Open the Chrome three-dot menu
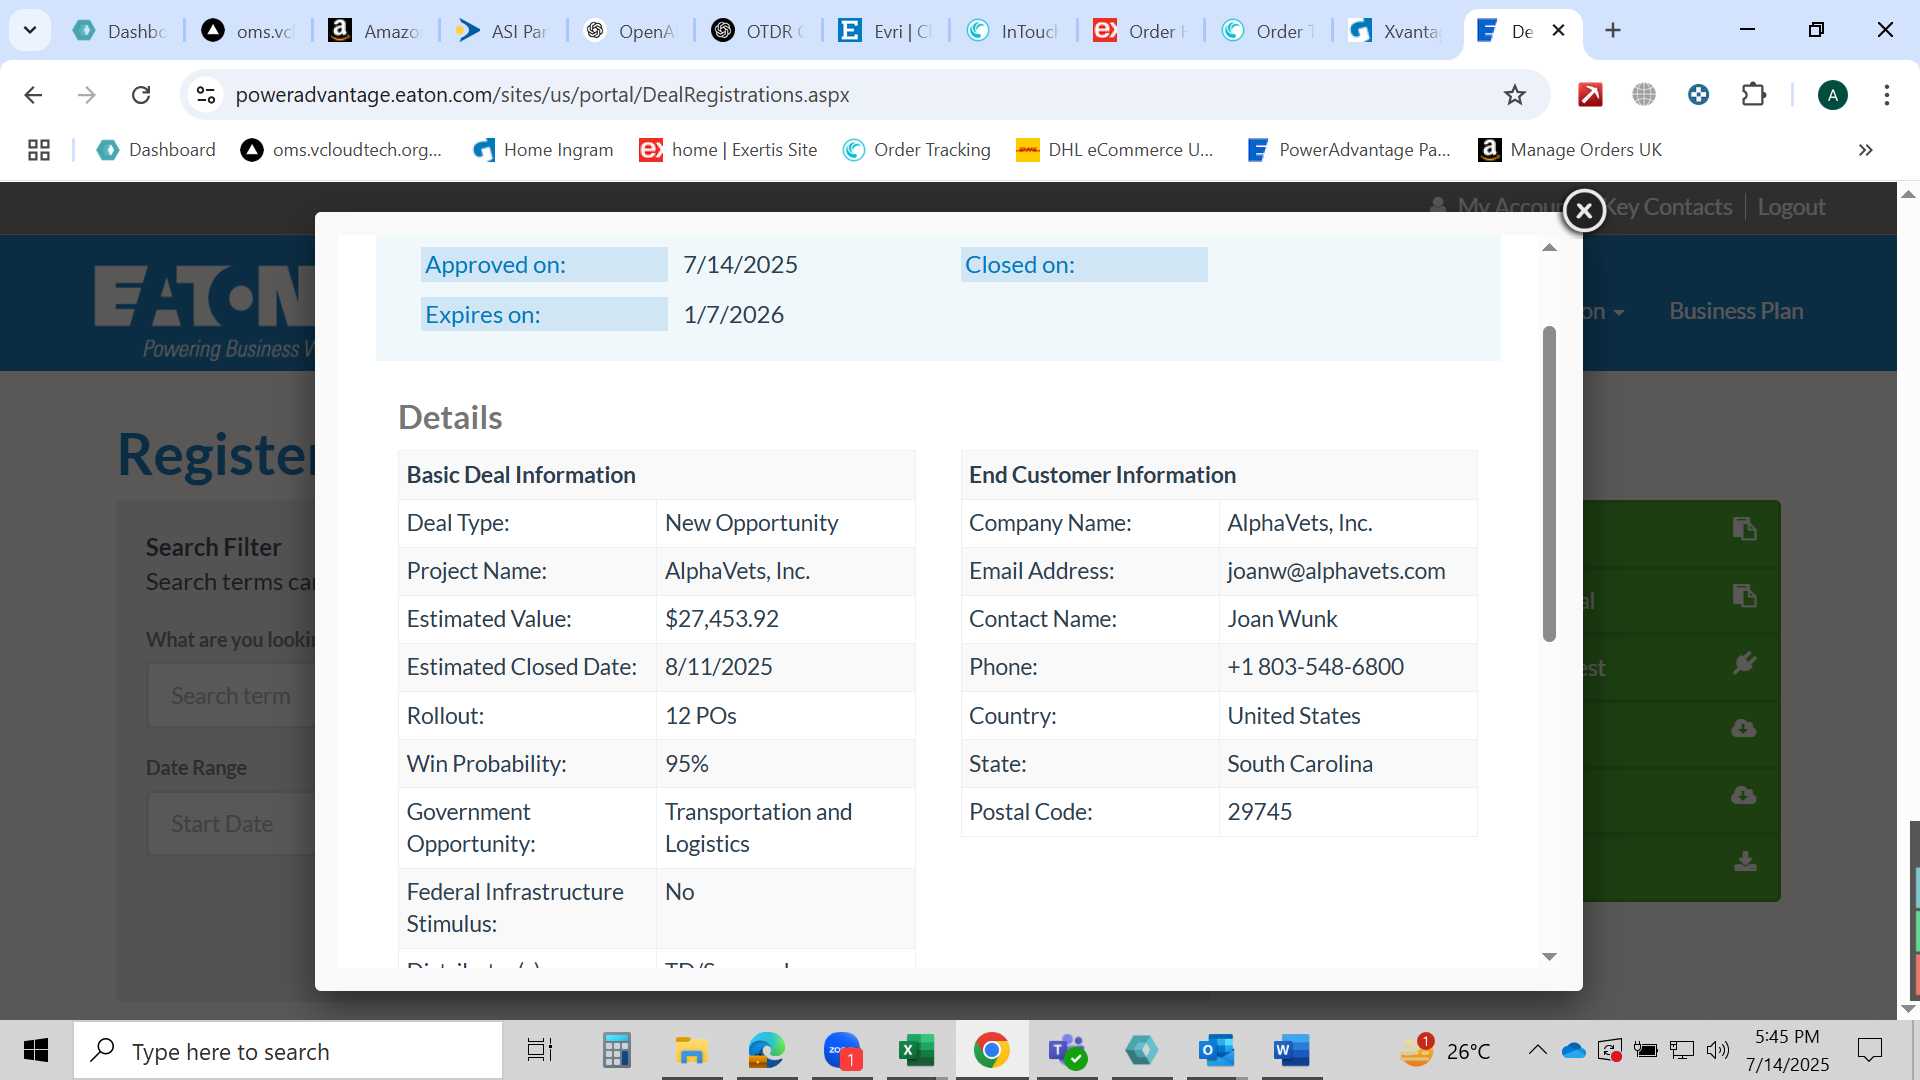The image size is (1920, 1080). 1886,95
